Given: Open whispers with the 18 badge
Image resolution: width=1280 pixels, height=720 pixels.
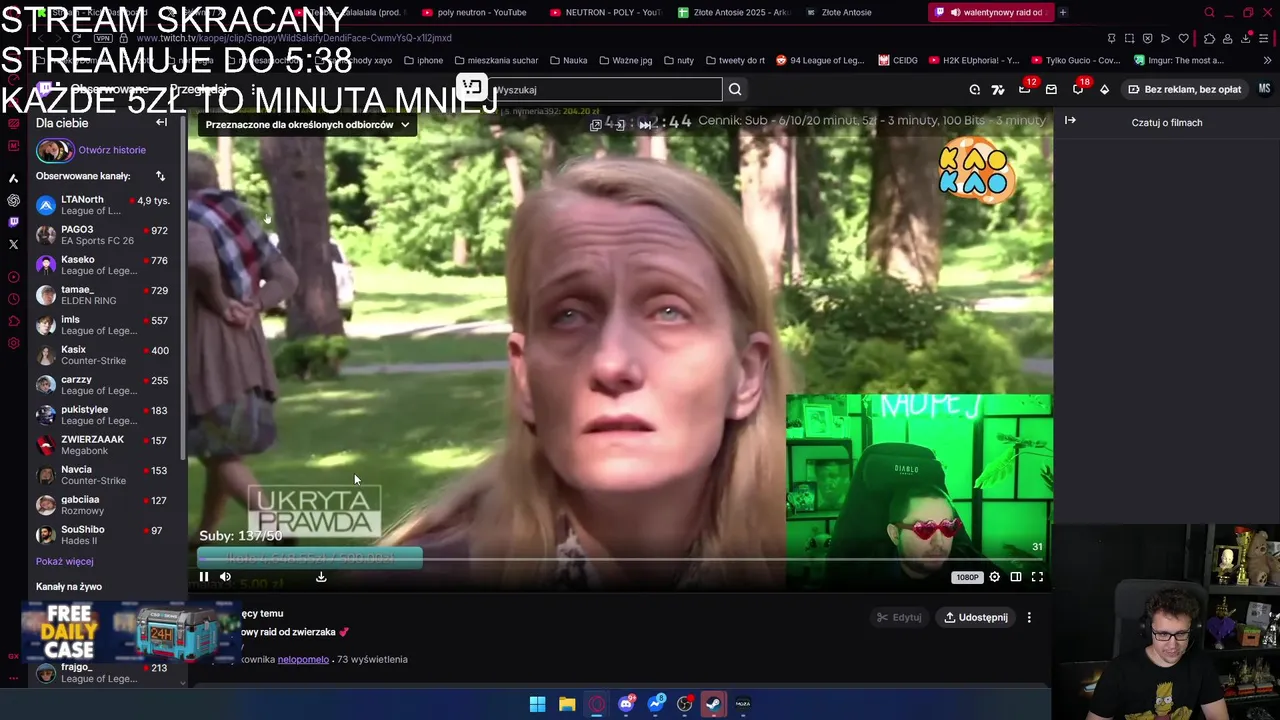Looking at the screenshot, I should (x=1079, y=89).
